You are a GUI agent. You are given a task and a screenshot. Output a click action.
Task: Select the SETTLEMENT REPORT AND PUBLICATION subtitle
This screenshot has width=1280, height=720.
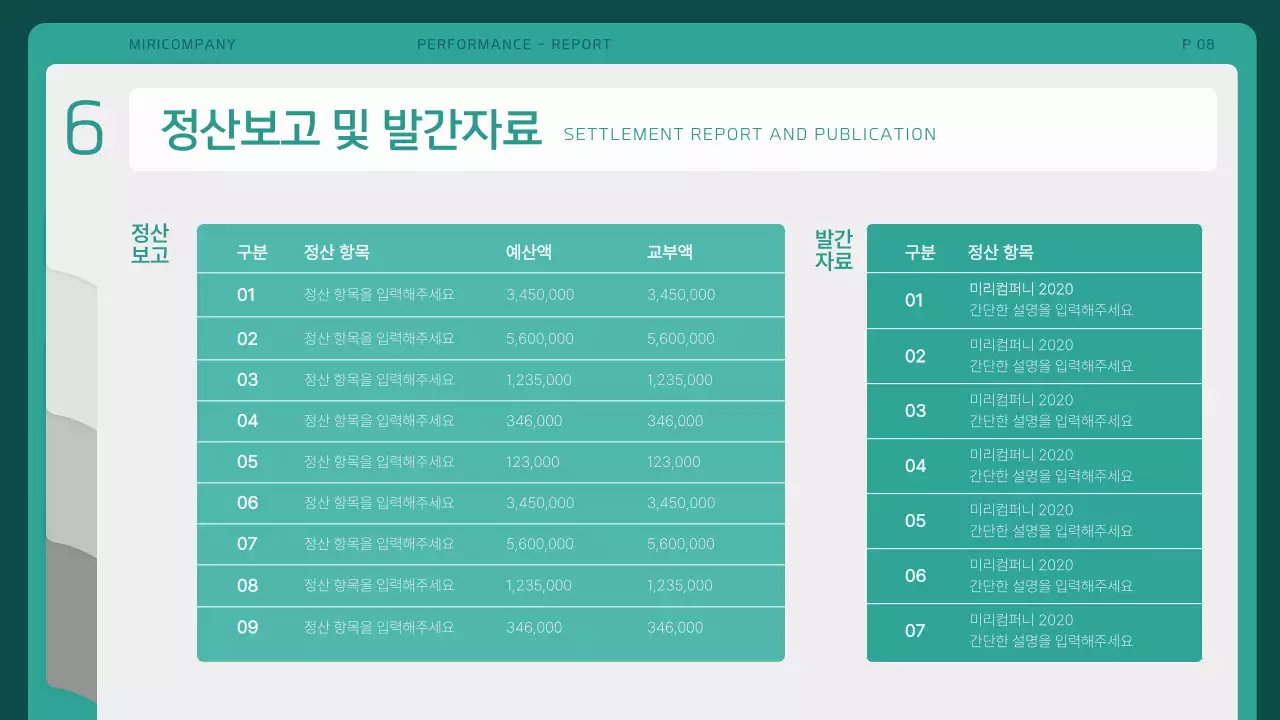point(750,134)
